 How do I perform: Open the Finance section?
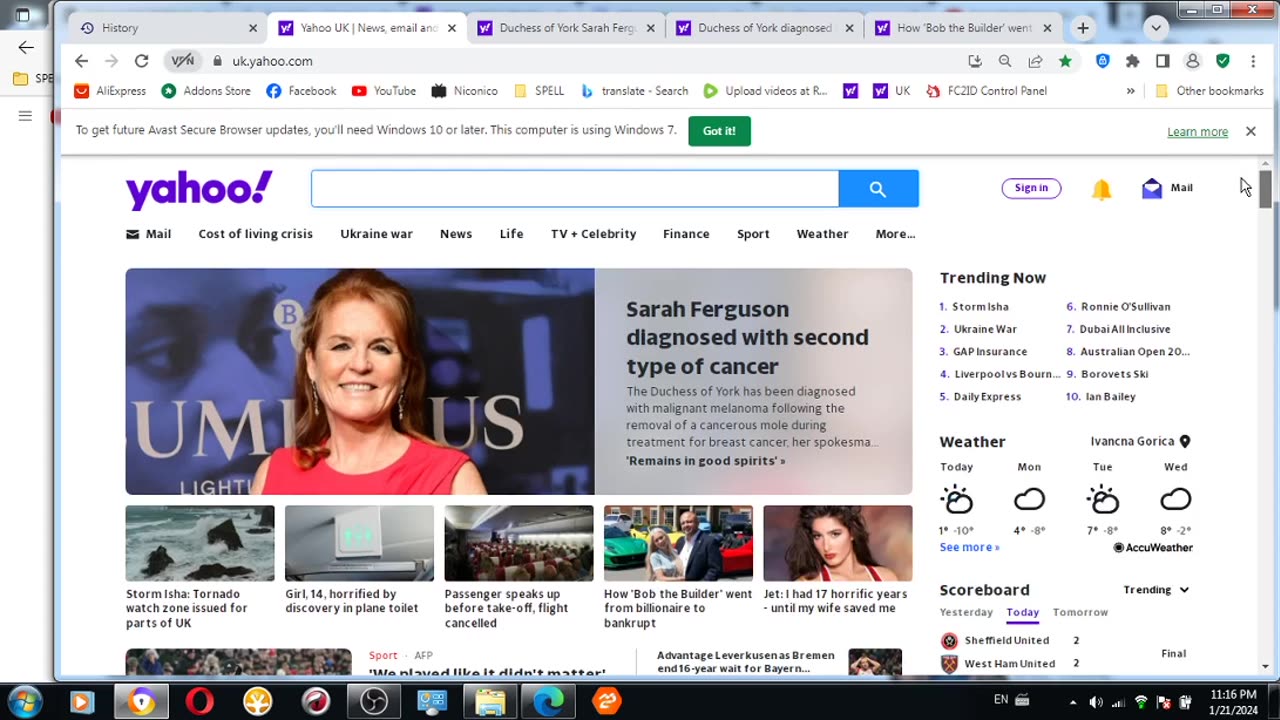686,234
